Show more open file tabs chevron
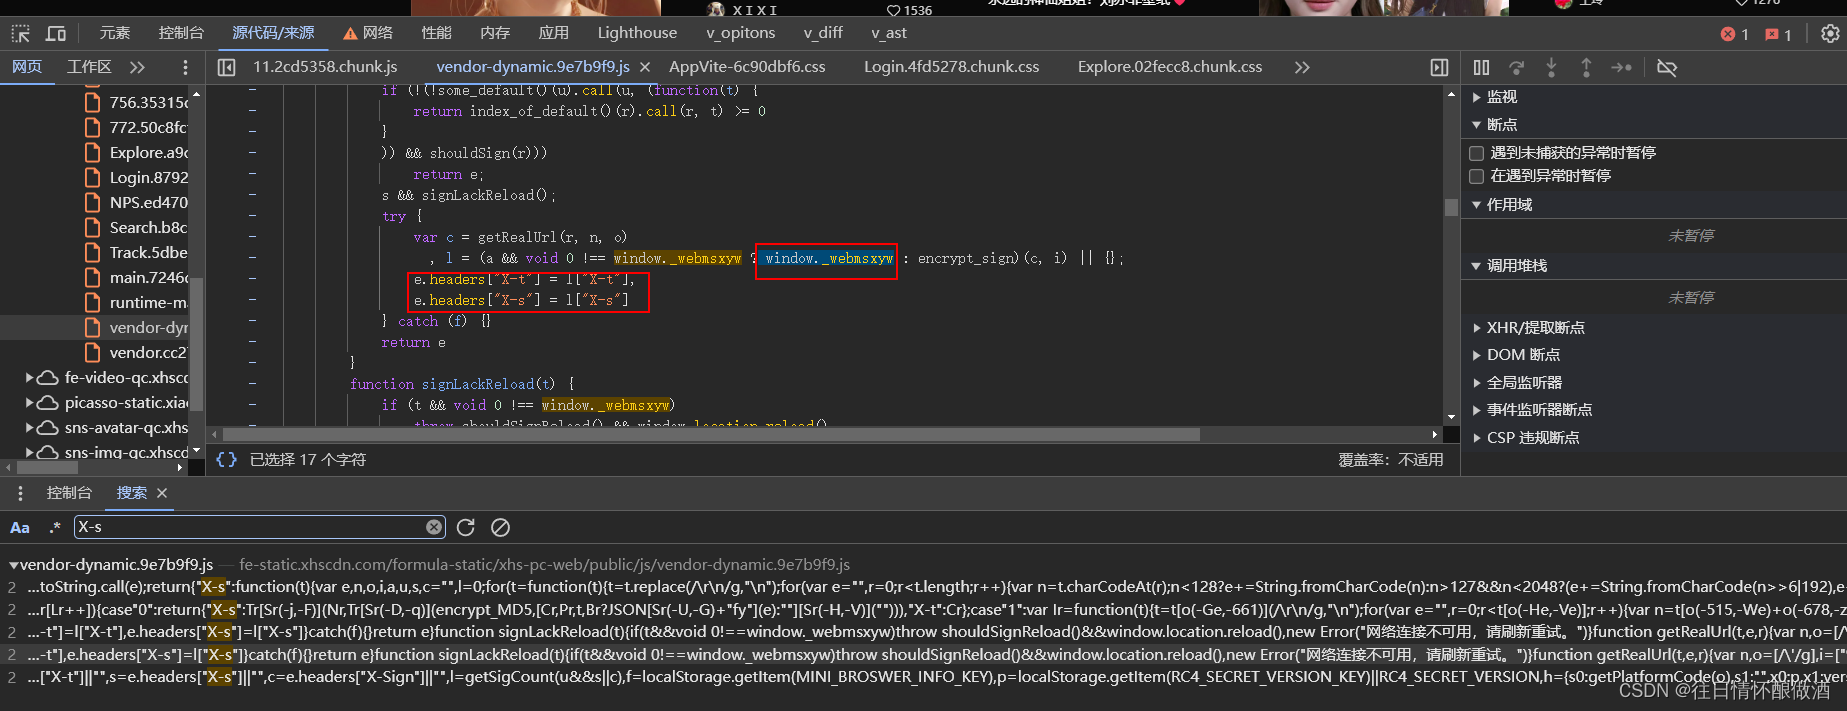This screenshot has height=711, width=1847. click(x=1301, y=67)
